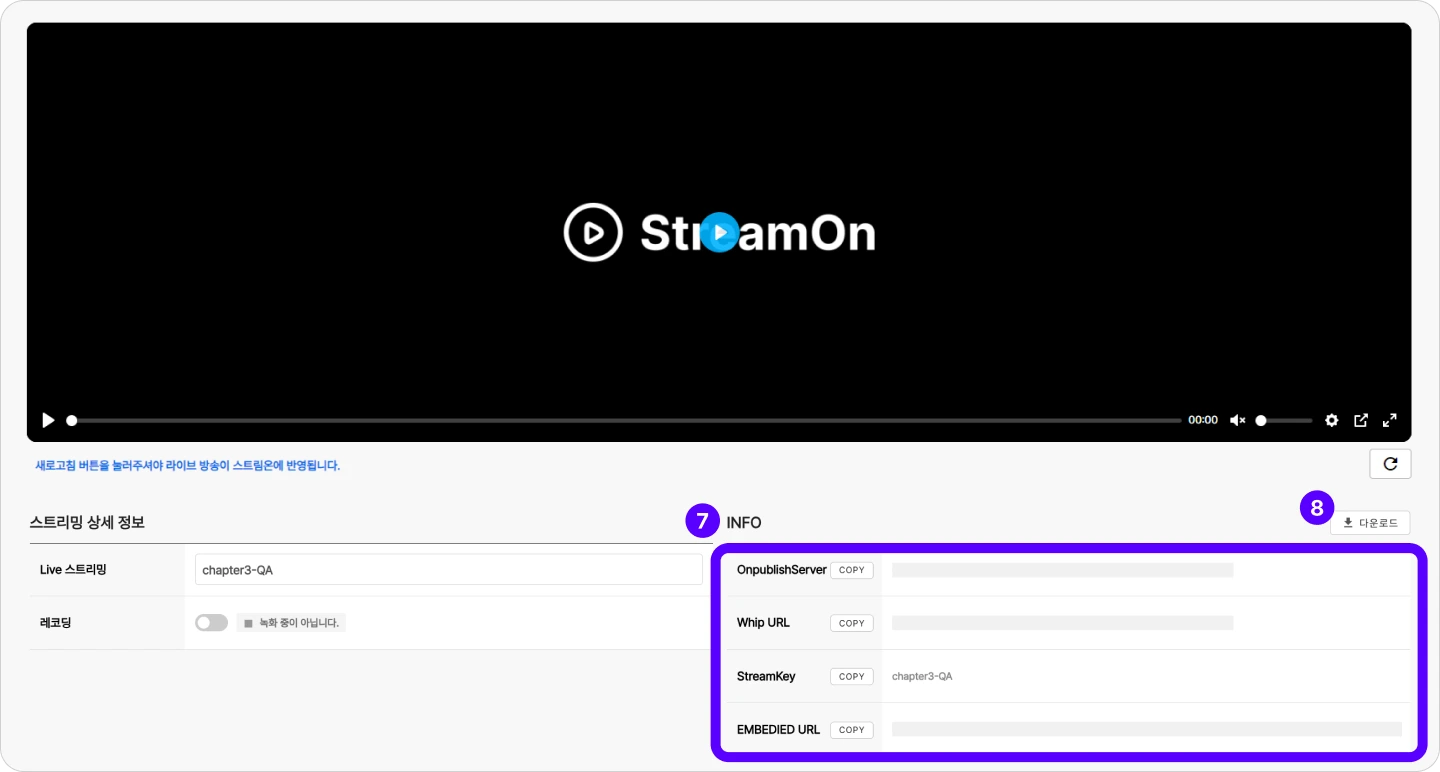Click the 다운로드 download button
The width and height of the screenshot is (1440, 772).
pos(1370,523)
